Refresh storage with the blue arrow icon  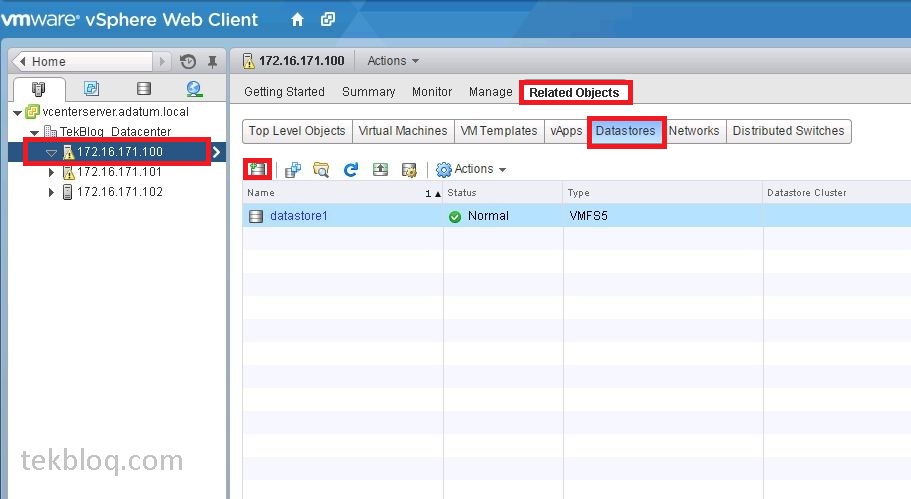coord(350,169)
